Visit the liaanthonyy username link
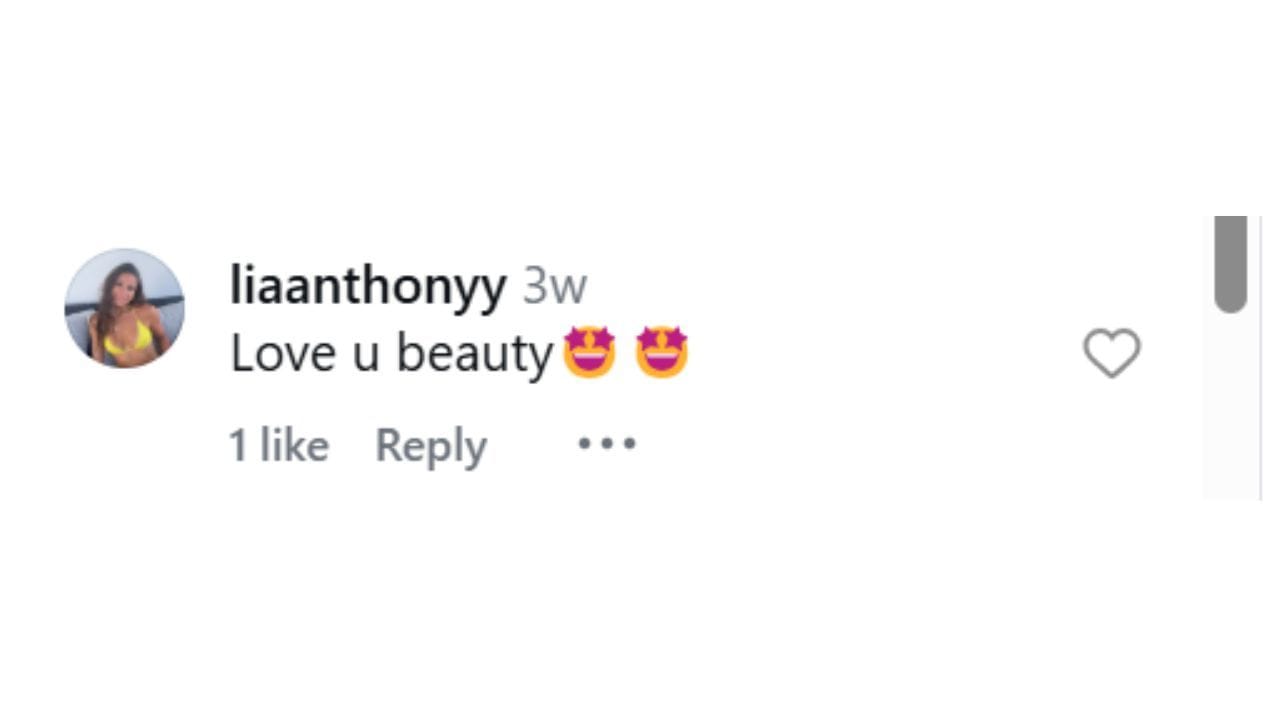Screen dimensions: 1280x720 tap(368, 287)
